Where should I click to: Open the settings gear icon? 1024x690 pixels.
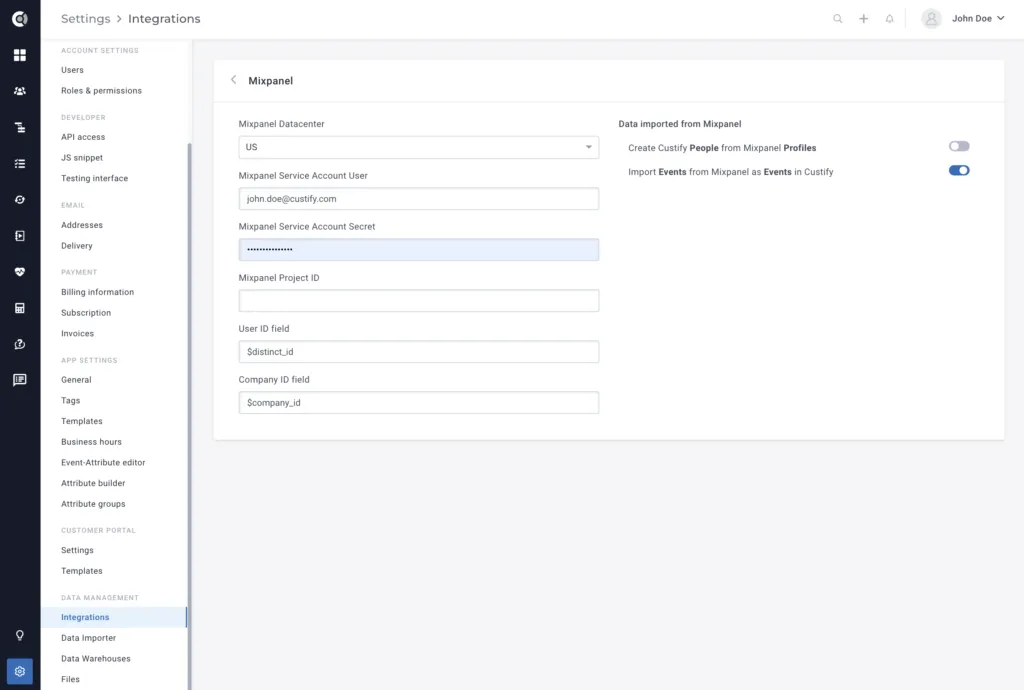[x=20, y=671]
